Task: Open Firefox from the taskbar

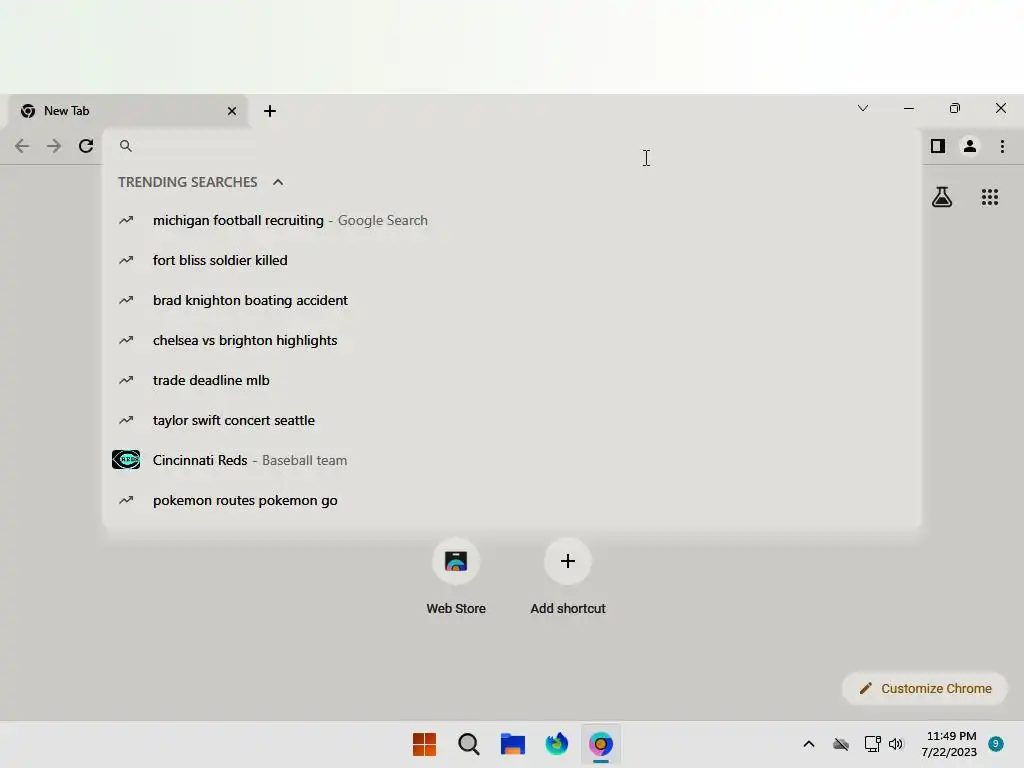Action: (x=556, y=744)
